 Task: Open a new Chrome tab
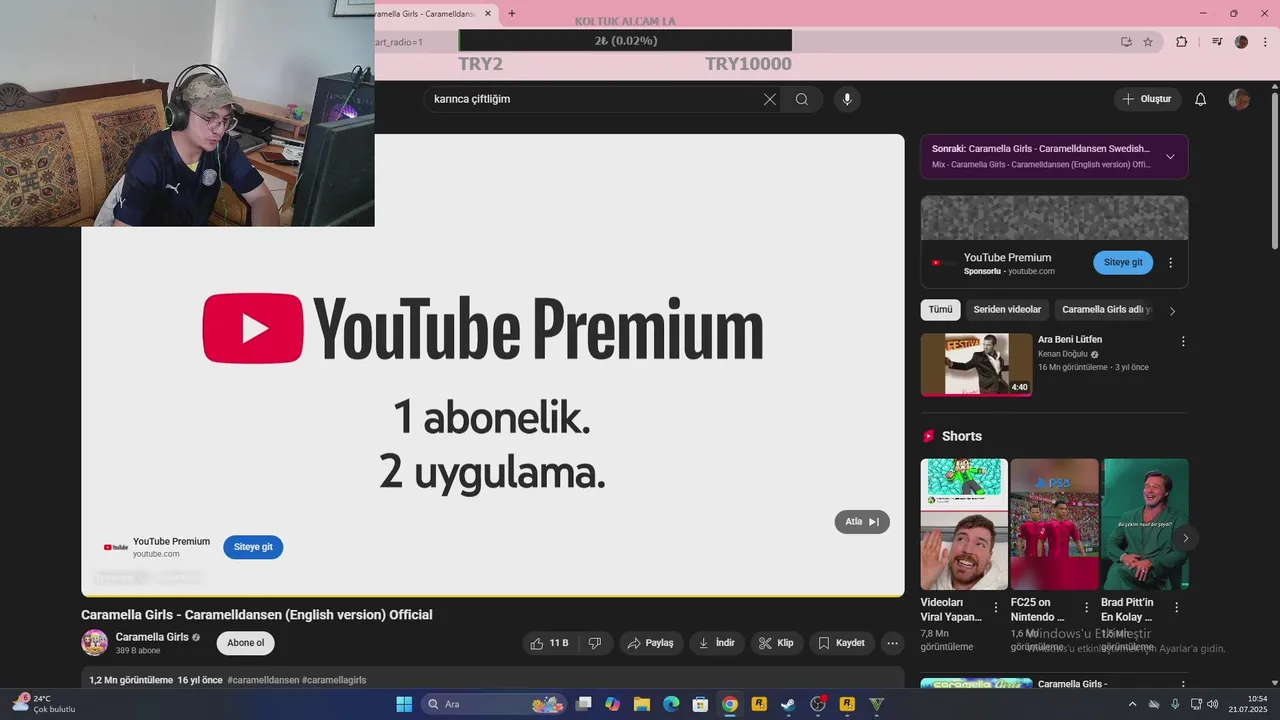point(512,13)
